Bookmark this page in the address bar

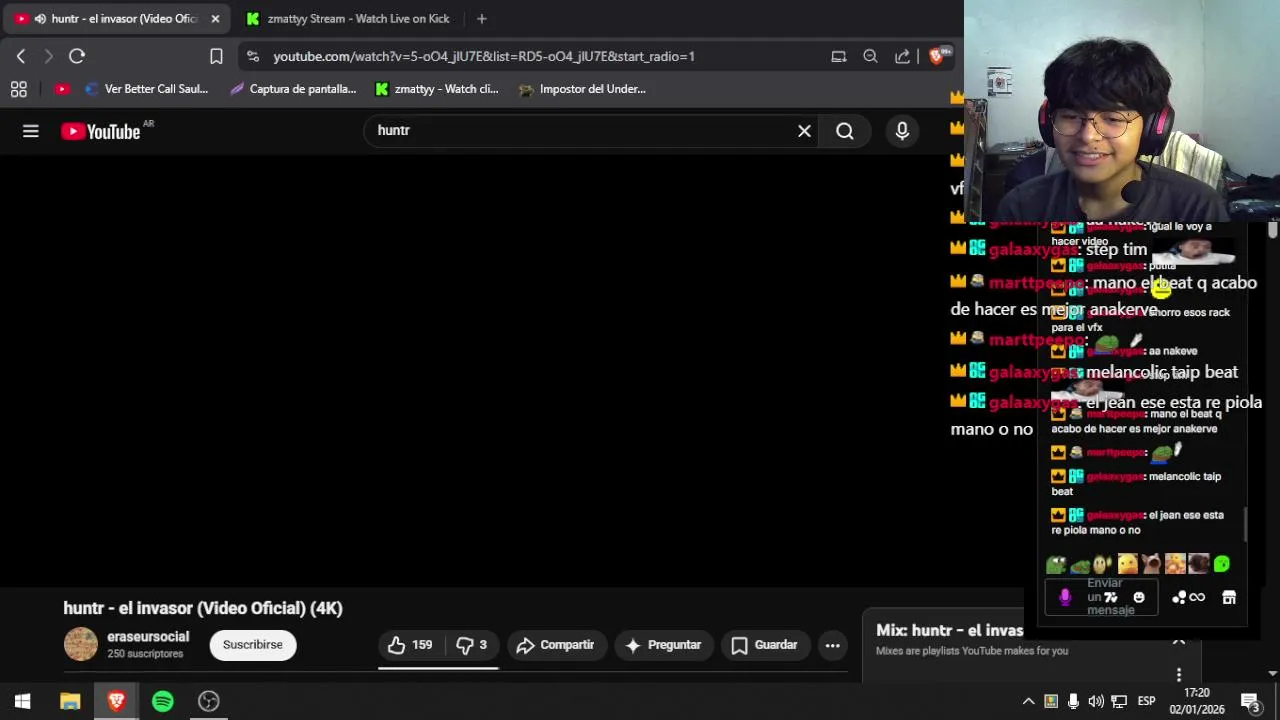tap(216, 57)
